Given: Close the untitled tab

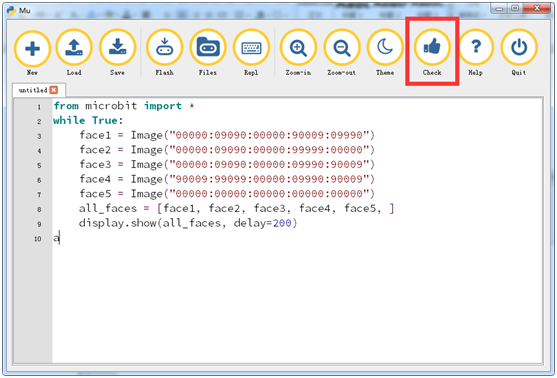Looking at the screenshot, I should (x=54, y=90).
